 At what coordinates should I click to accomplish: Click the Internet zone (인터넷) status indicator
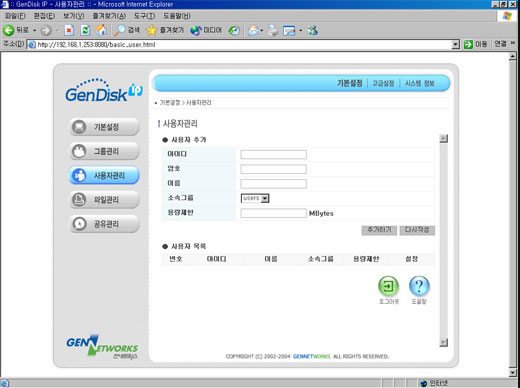click(x=434, y=383)
